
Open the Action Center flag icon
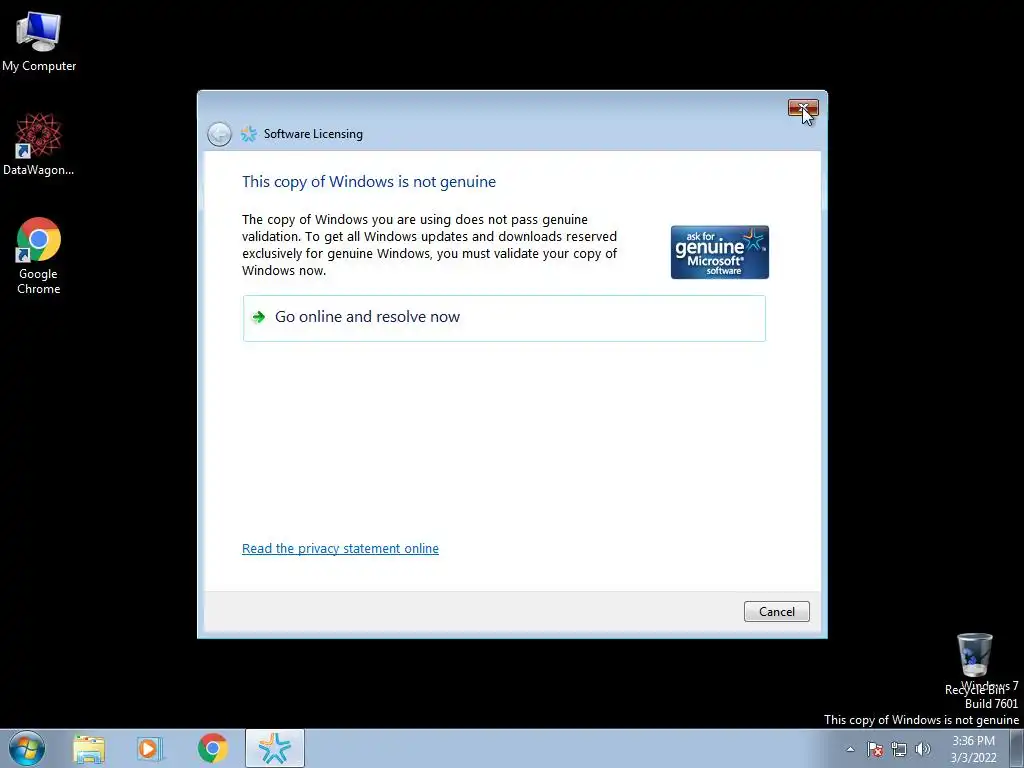coord(875,749)
